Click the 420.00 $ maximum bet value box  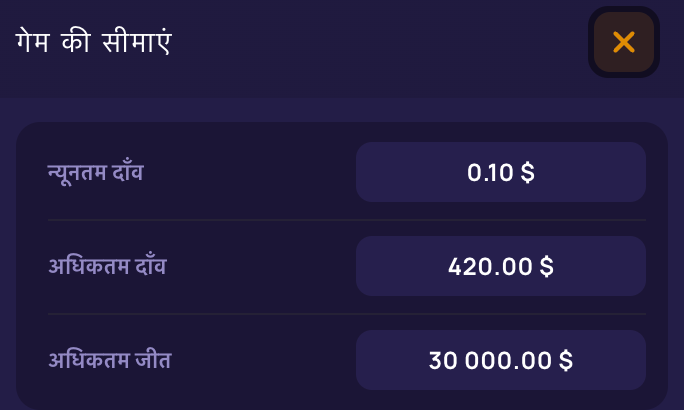click(x=501, y=266)
